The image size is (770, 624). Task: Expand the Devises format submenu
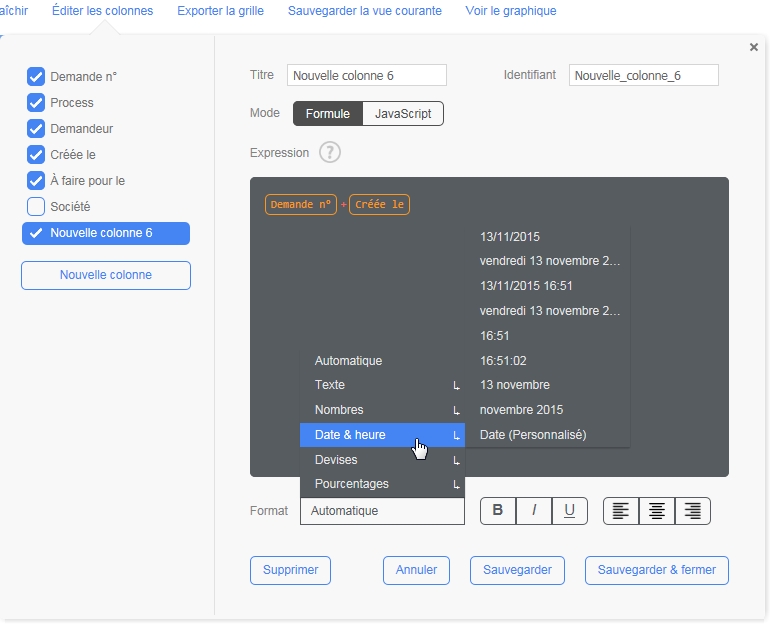click(x=382, y=460)
